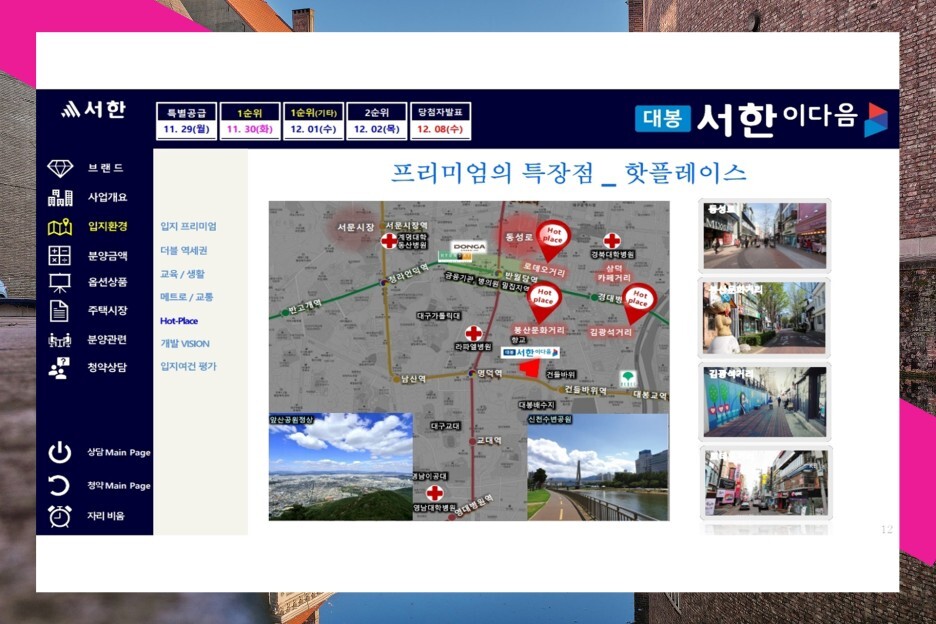The height and width of the screenshot is (624, 936).
Task: Click the 1순위 11. 30(화) schedule box
Action: pos(250,121)
